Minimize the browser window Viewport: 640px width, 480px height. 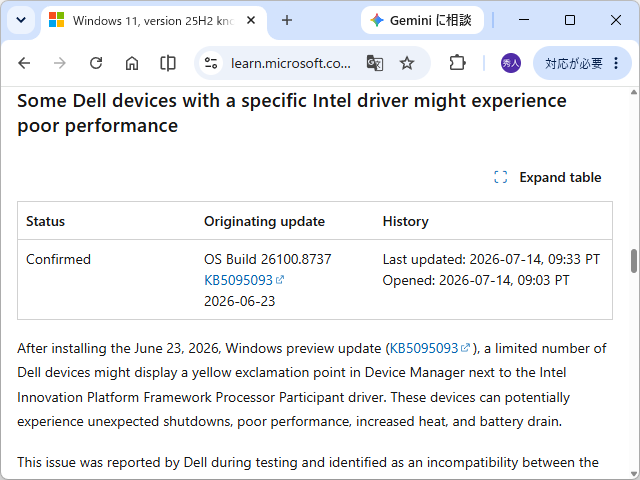524,20
